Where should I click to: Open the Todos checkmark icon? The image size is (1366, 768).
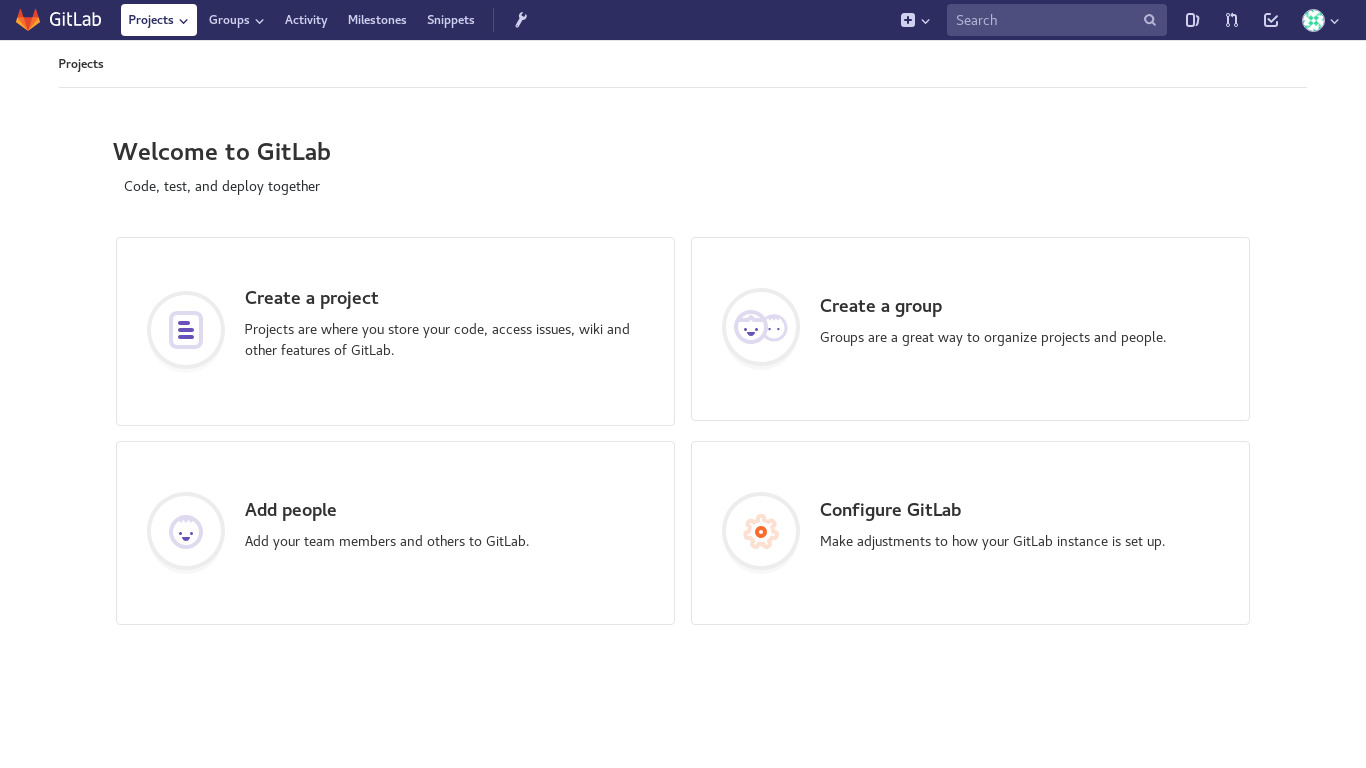coord(1271,20)
